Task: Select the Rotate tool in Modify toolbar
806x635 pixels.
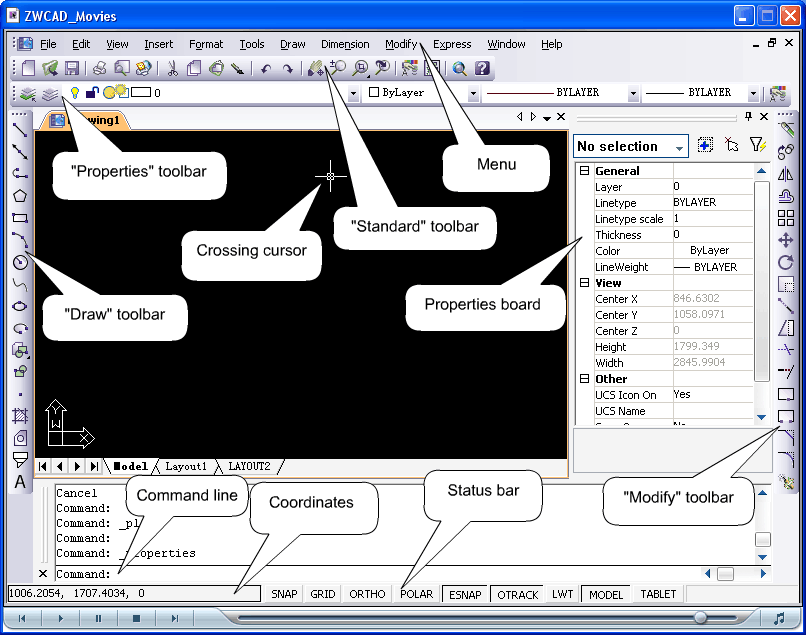Action: (786, 262)
